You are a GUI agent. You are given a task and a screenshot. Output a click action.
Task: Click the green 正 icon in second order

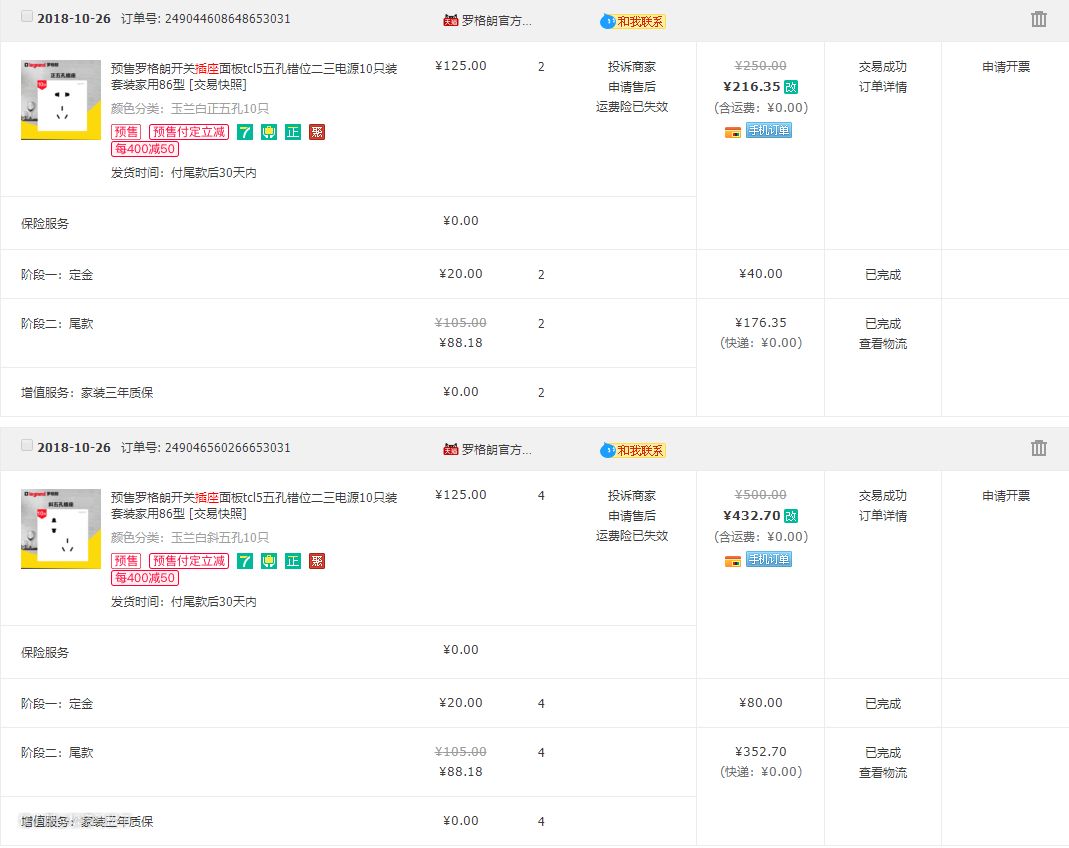293,561
